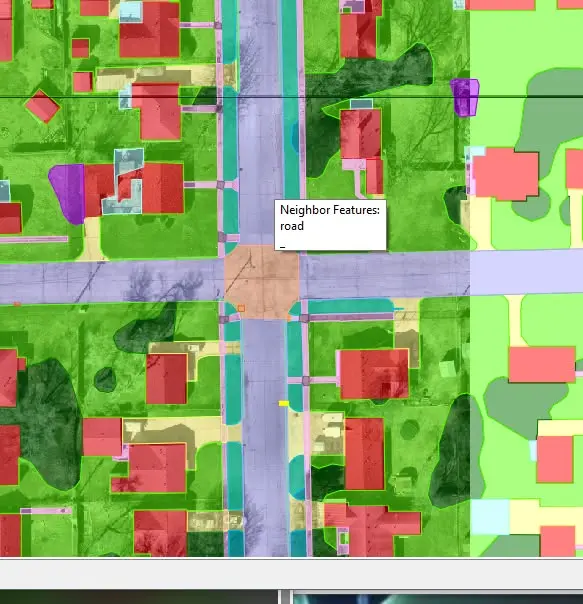Image resolution: width=583 pixels, height=604 pixels.
Task: Select the road segment north of the intersection
Action: 261,122
